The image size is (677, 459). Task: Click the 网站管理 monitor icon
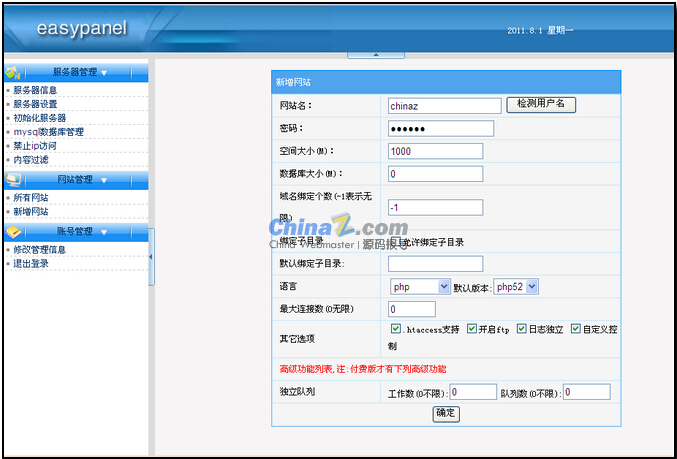(x=14, y=180)
